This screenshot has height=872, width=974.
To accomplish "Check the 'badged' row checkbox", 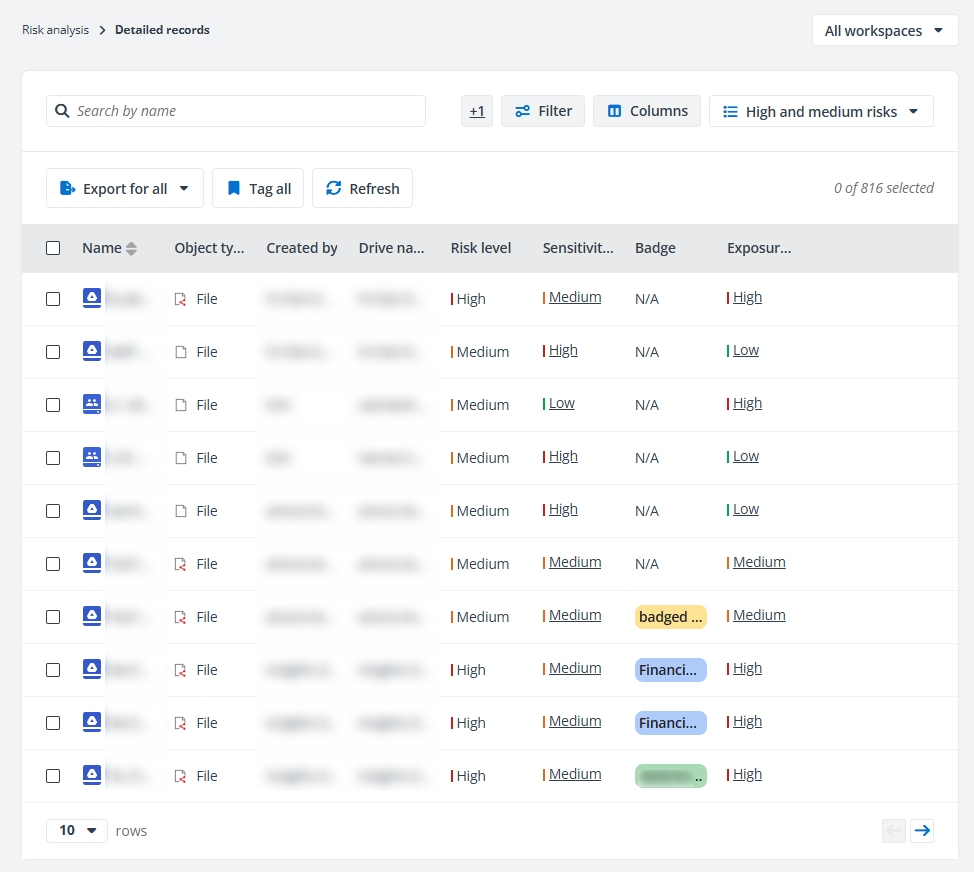I will pos(53,617).
